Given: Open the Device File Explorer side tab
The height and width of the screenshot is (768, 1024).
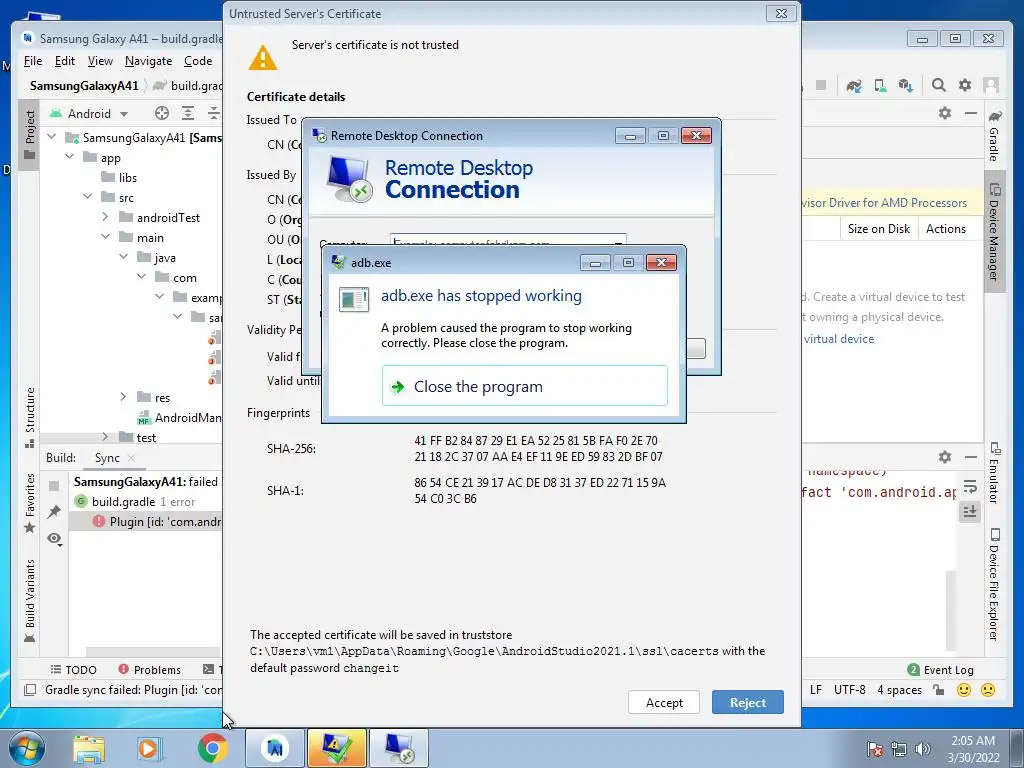Looking at the screenshot, I should click(994, 584).
